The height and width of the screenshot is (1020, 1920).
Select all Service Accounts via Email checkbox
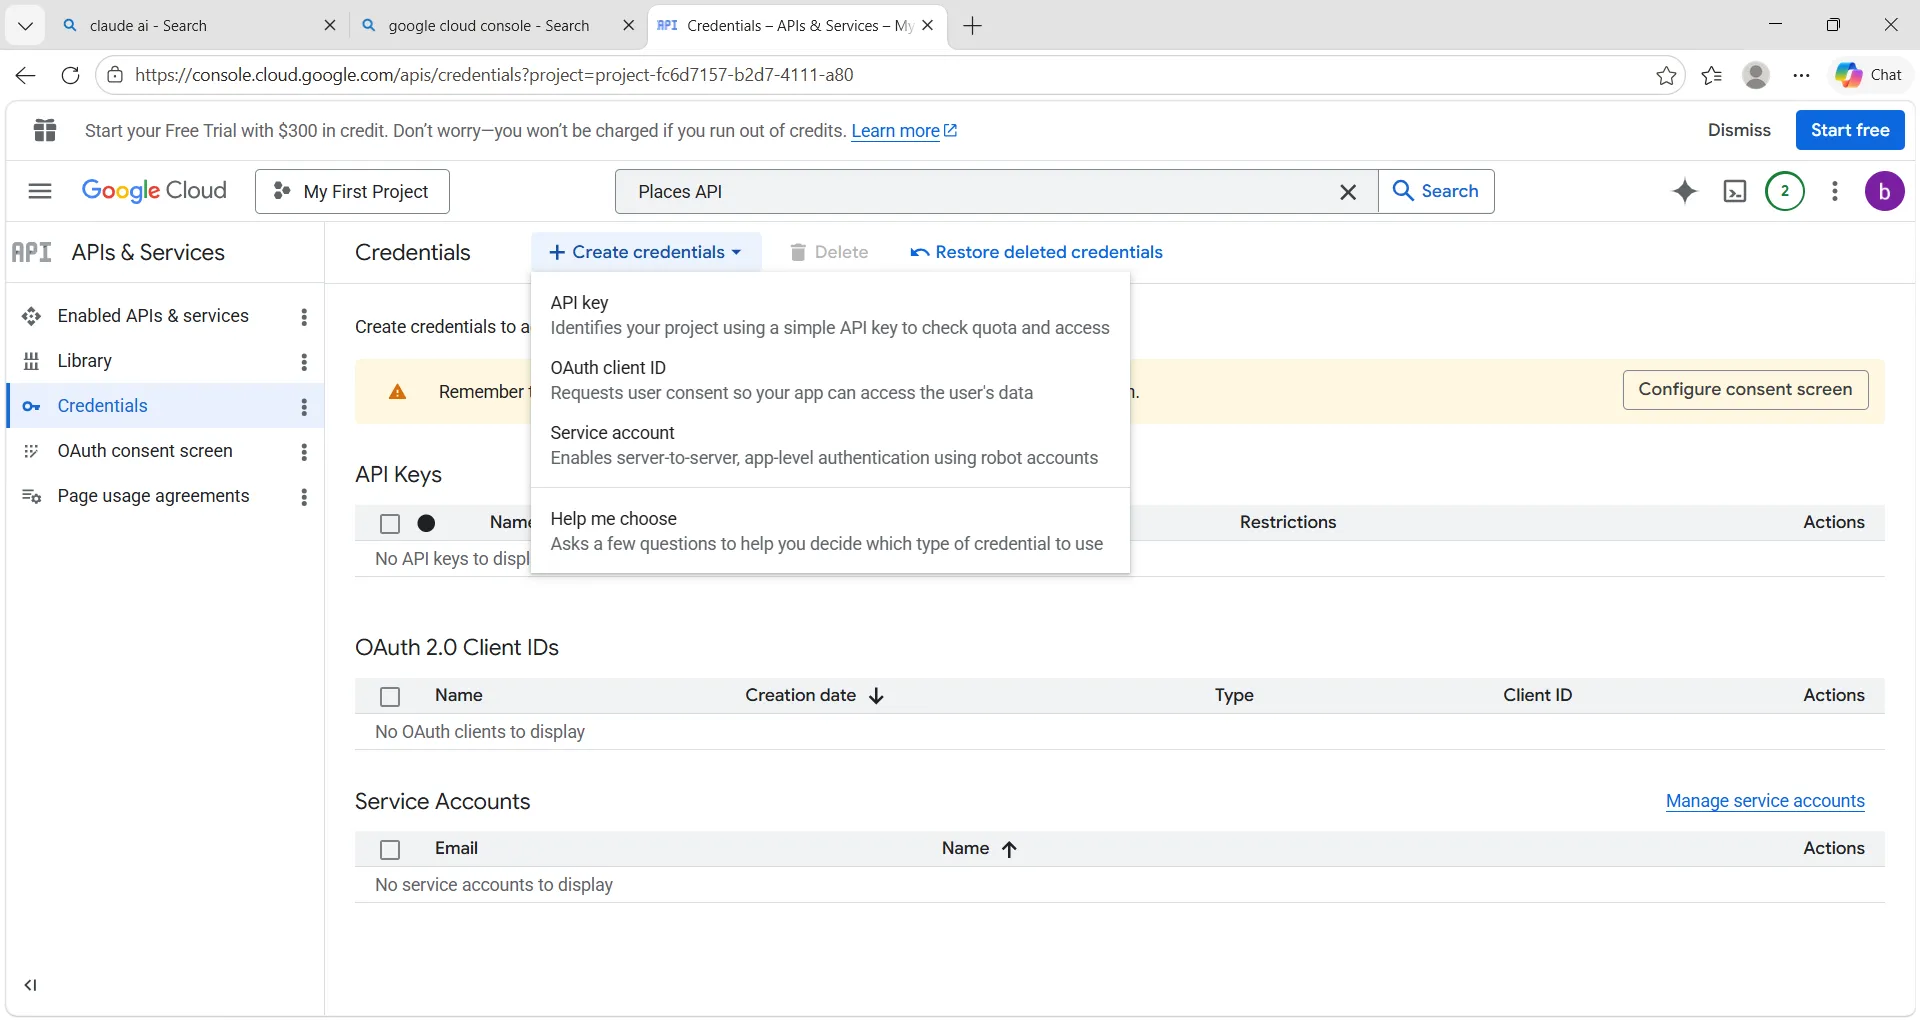click(390, 849)
